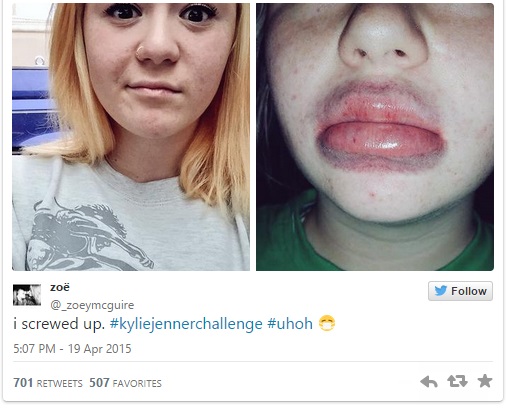Open the #uhoh hashtag link
The height and width of the screenshot is (408, 508).
[x=290, y=324]
